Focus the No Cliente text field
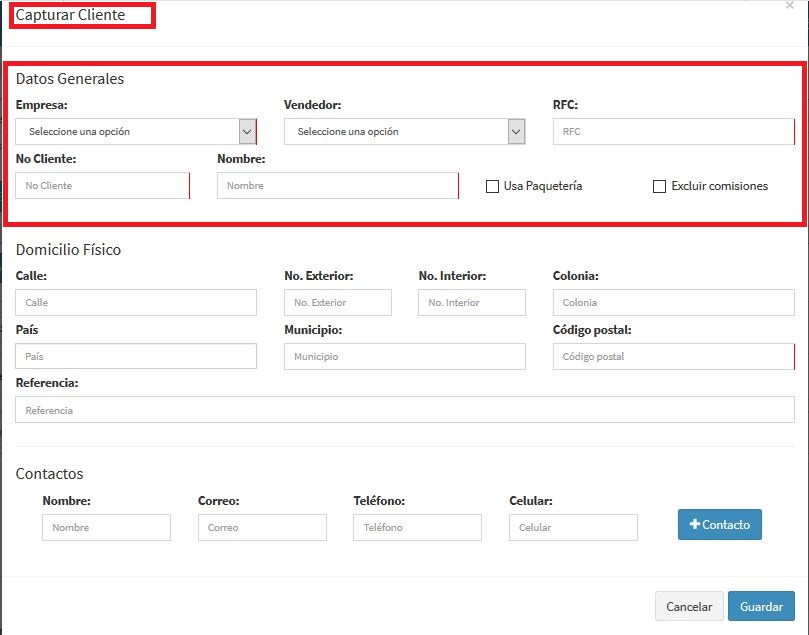Screen dimensions: 809x635 point(102,186)
